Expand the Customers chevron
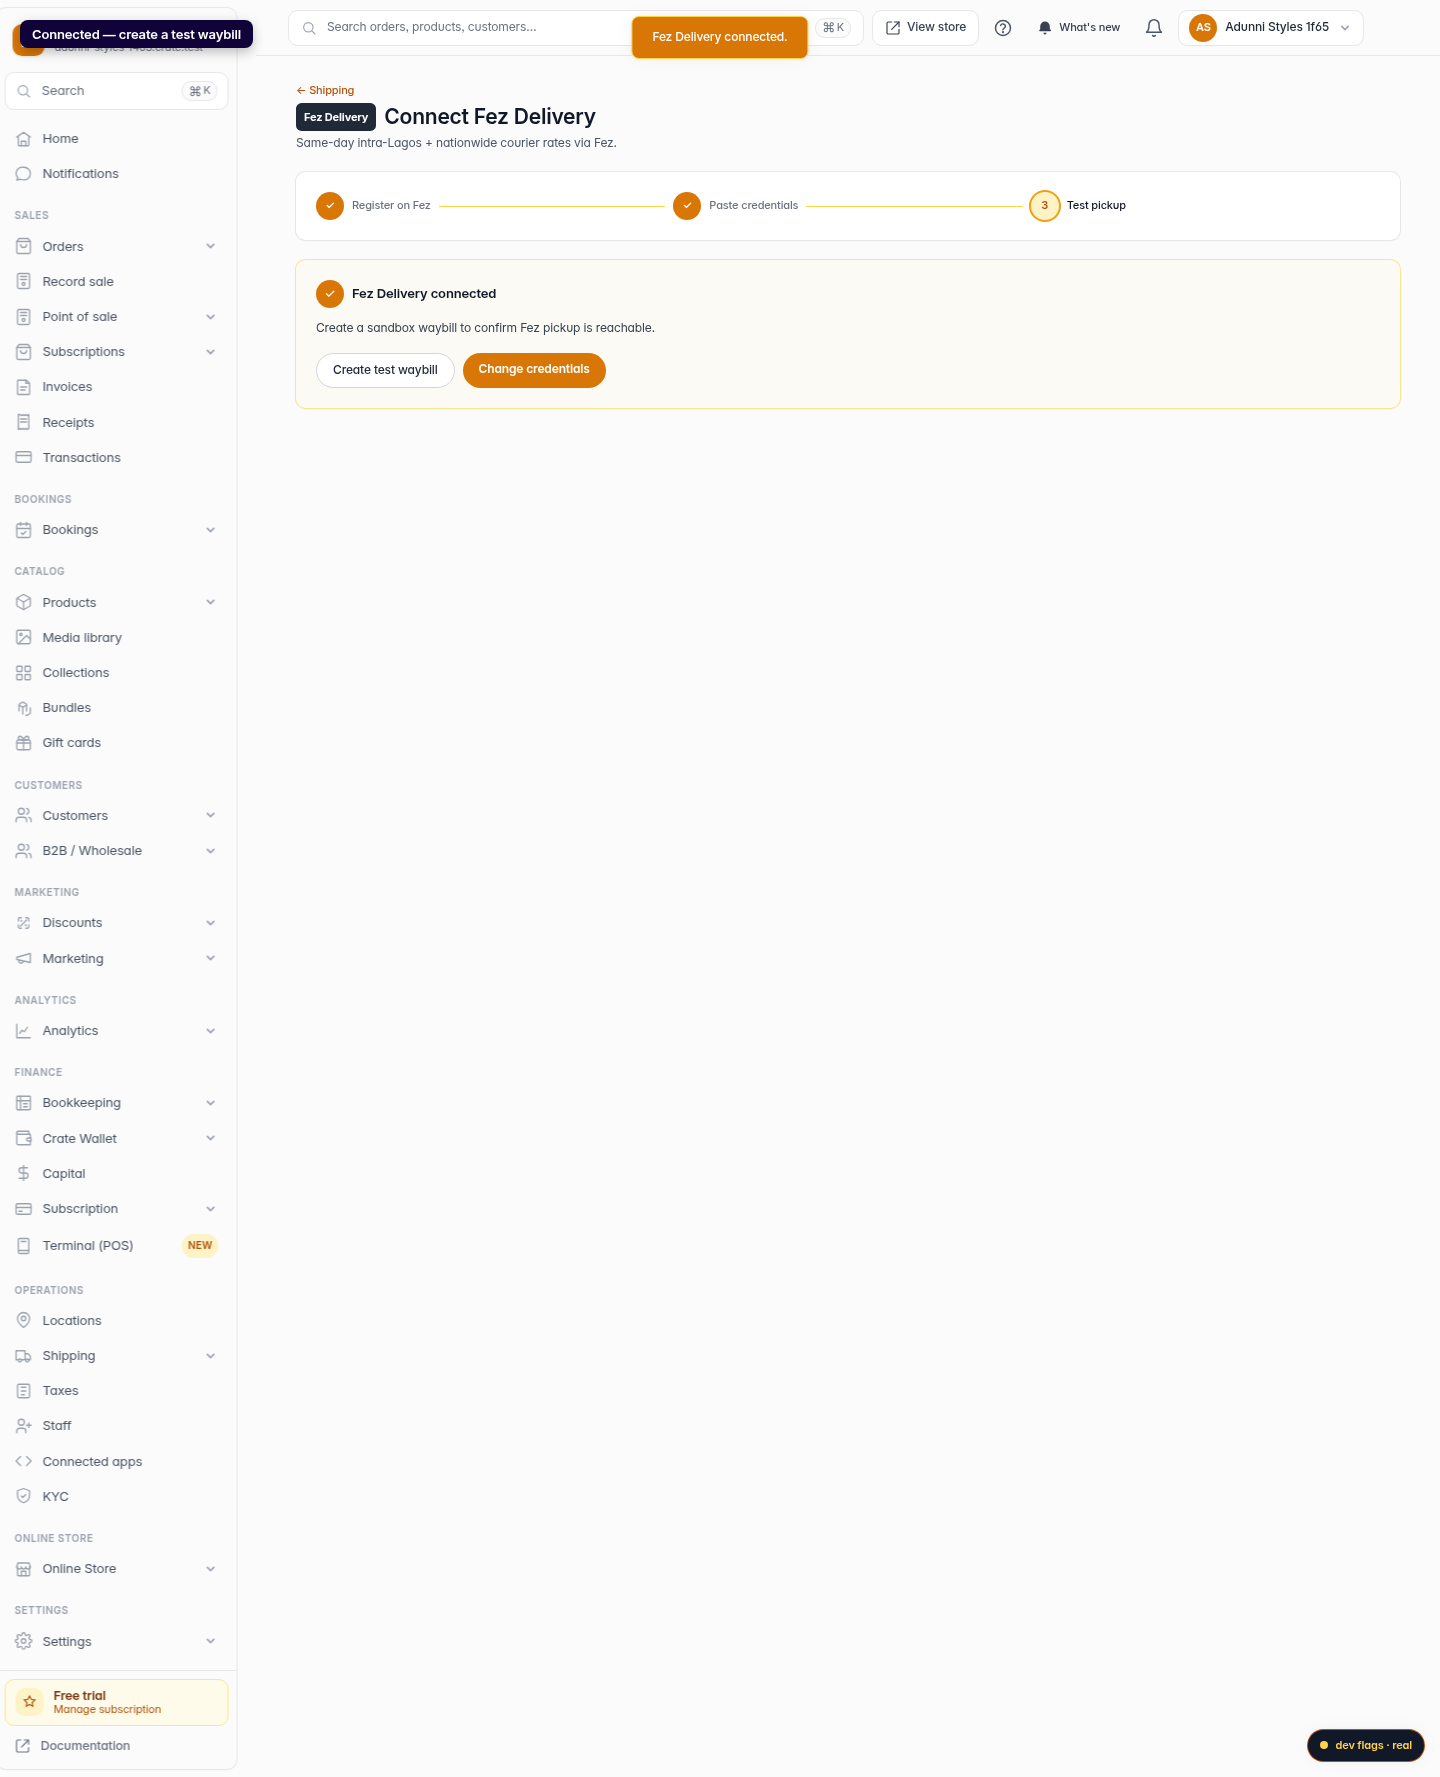 pyautogui.click(x=211, y=816)
